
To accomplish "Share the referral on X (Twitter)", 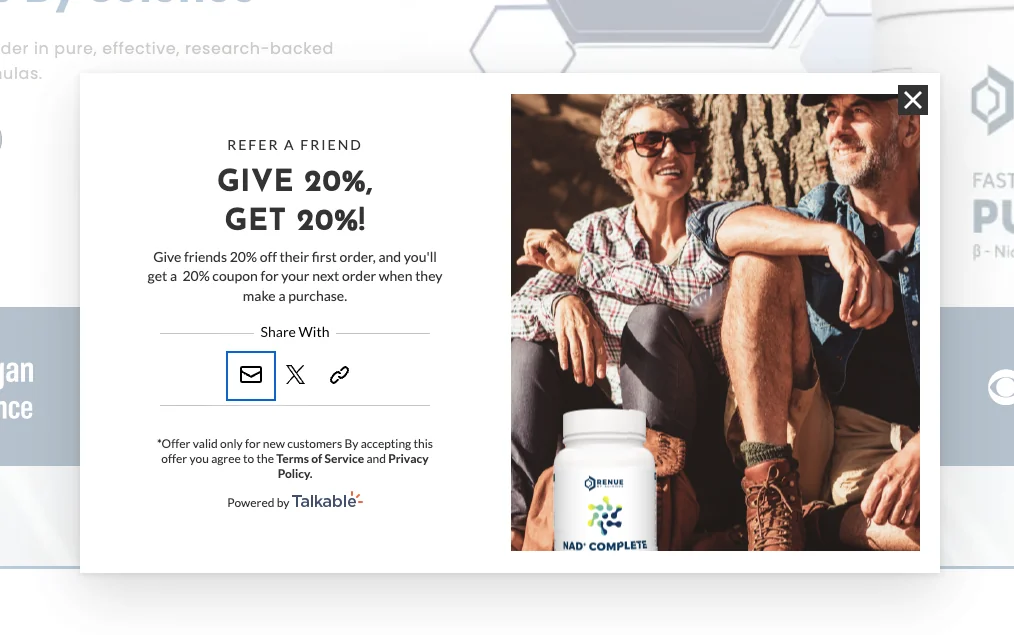I will tap(296, 375).
